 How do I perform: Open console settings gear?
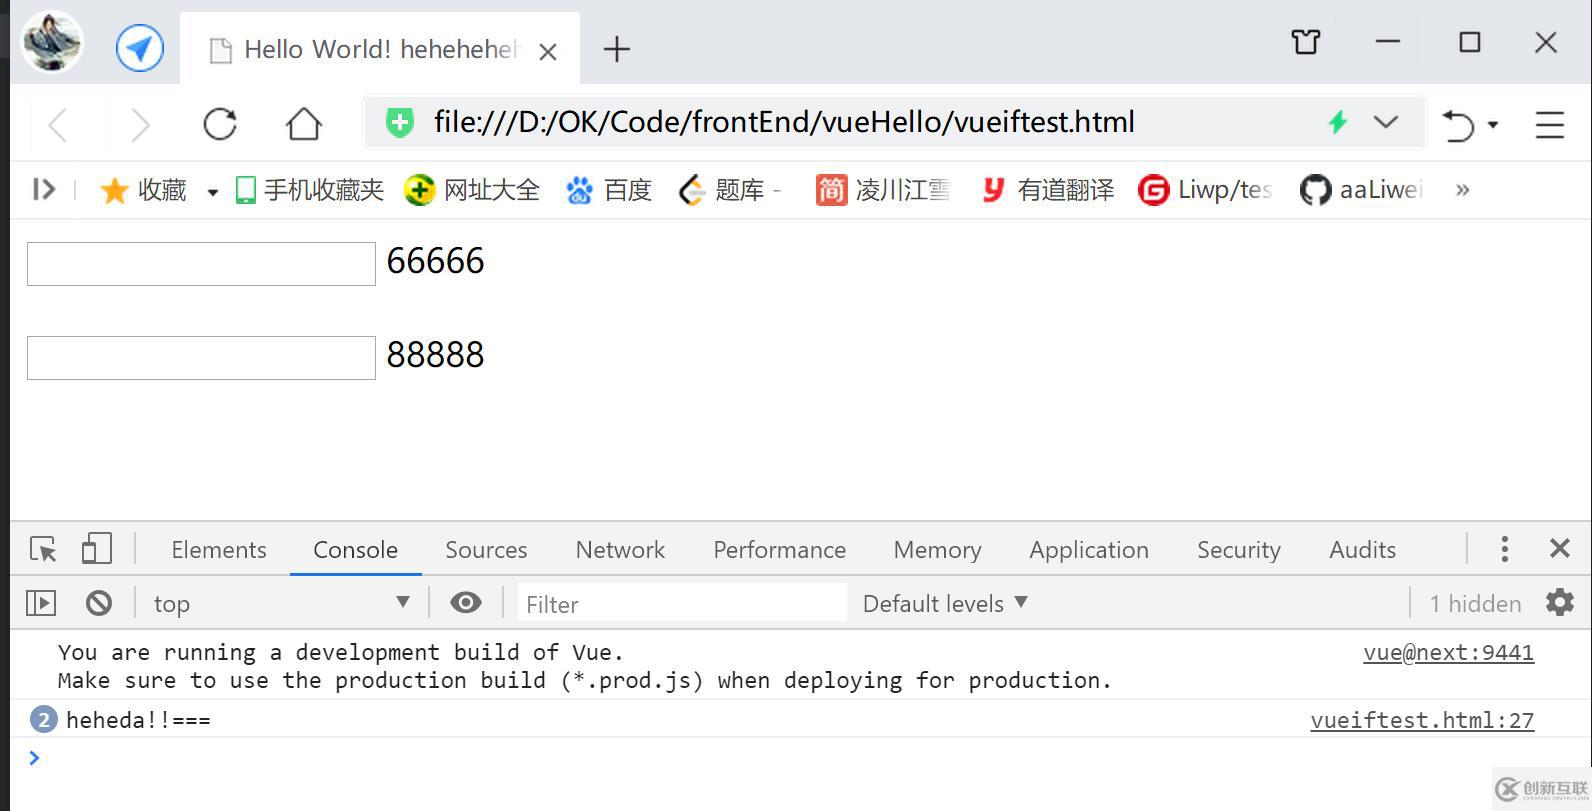click(1560, 602)
